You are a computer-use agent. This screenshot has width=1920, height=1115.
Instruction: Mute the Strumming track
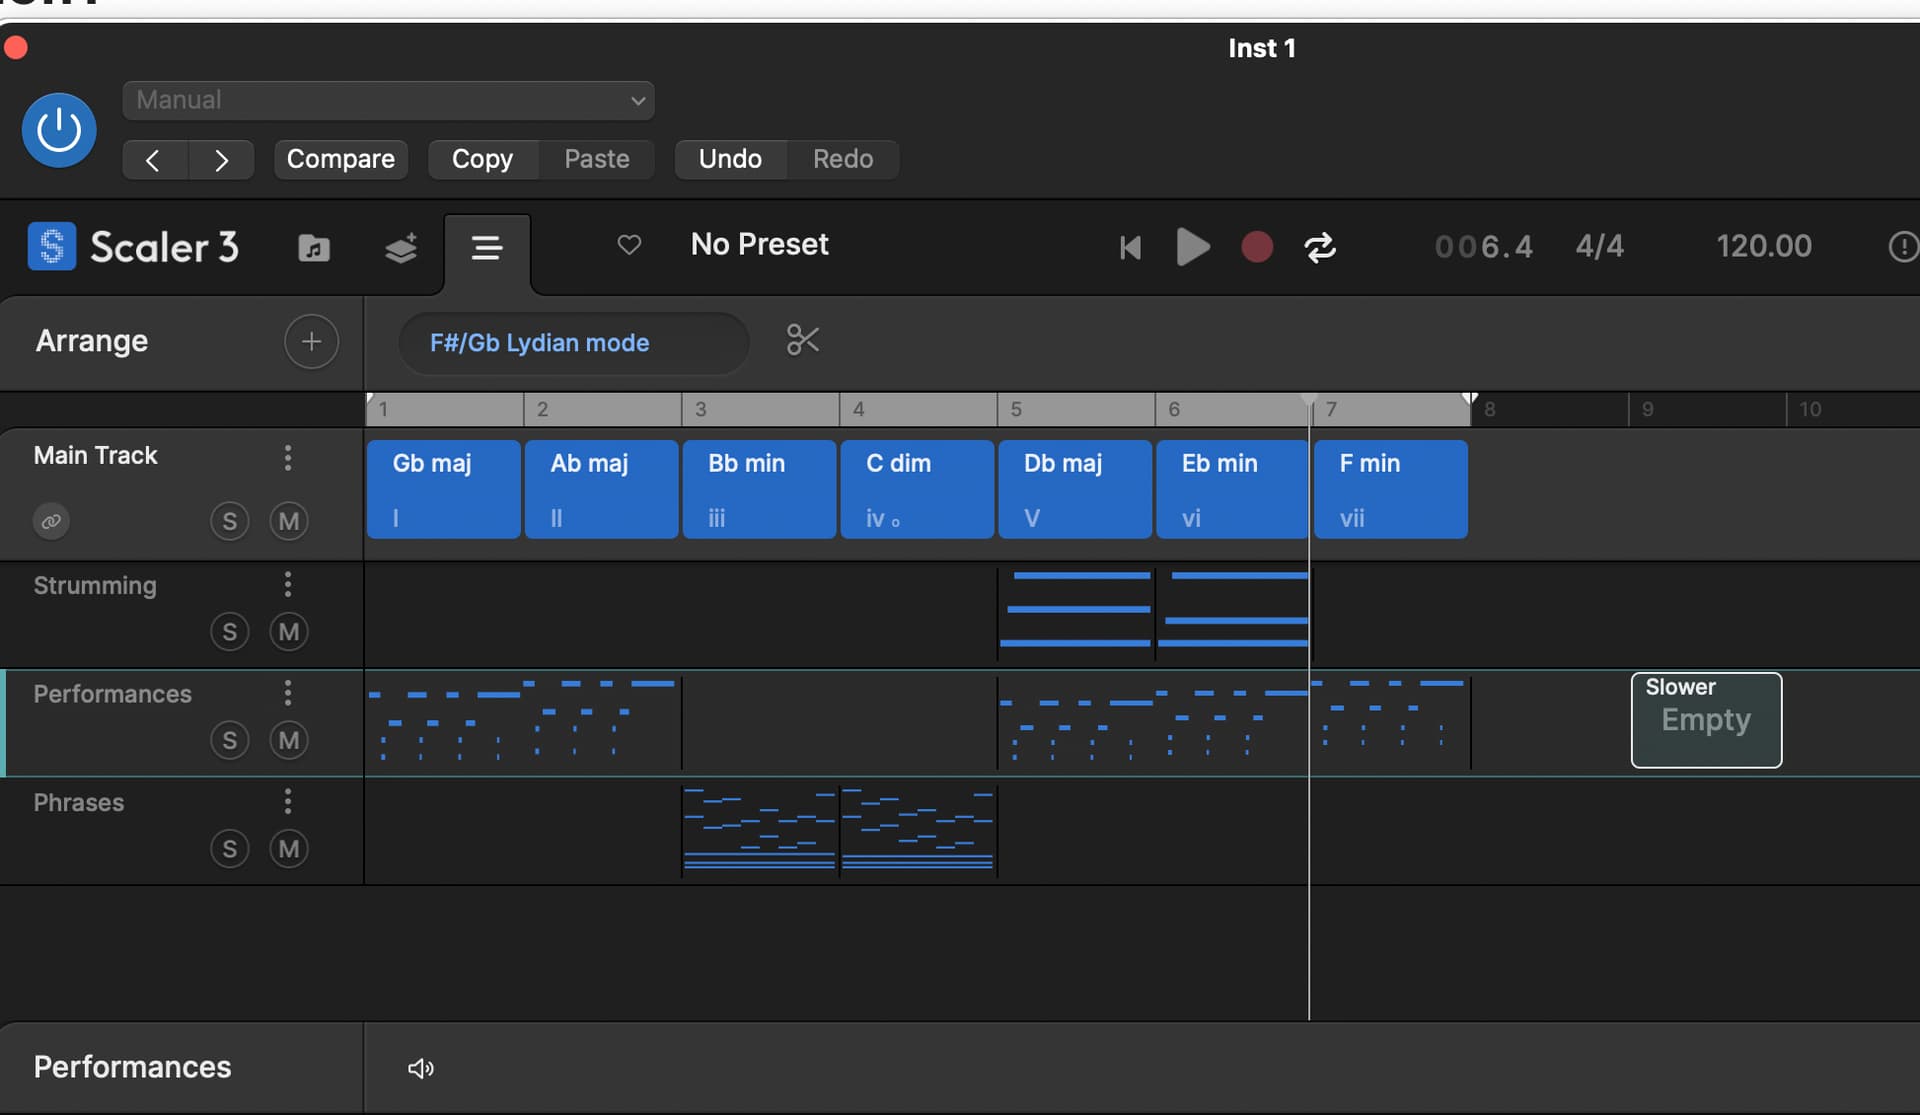click(289, 631)
